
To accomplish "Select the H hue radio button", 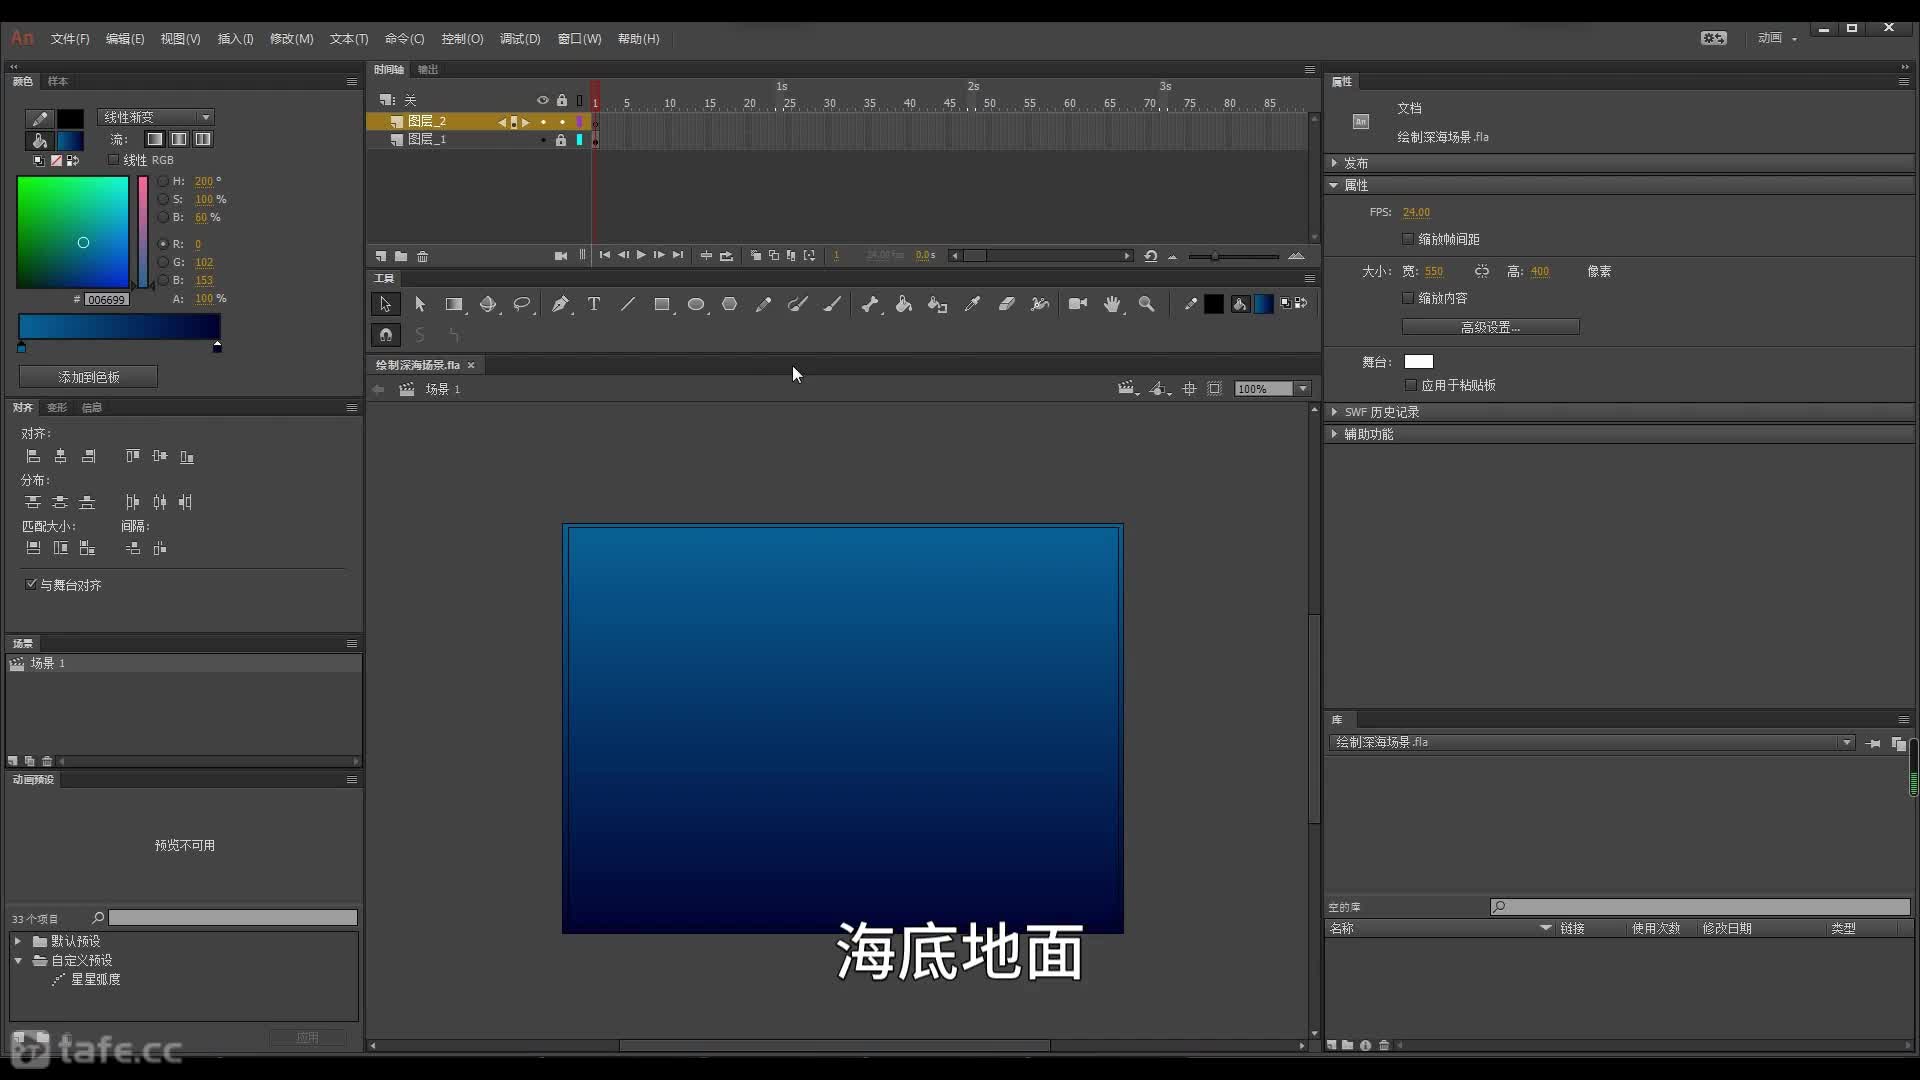I will (163, 181).
